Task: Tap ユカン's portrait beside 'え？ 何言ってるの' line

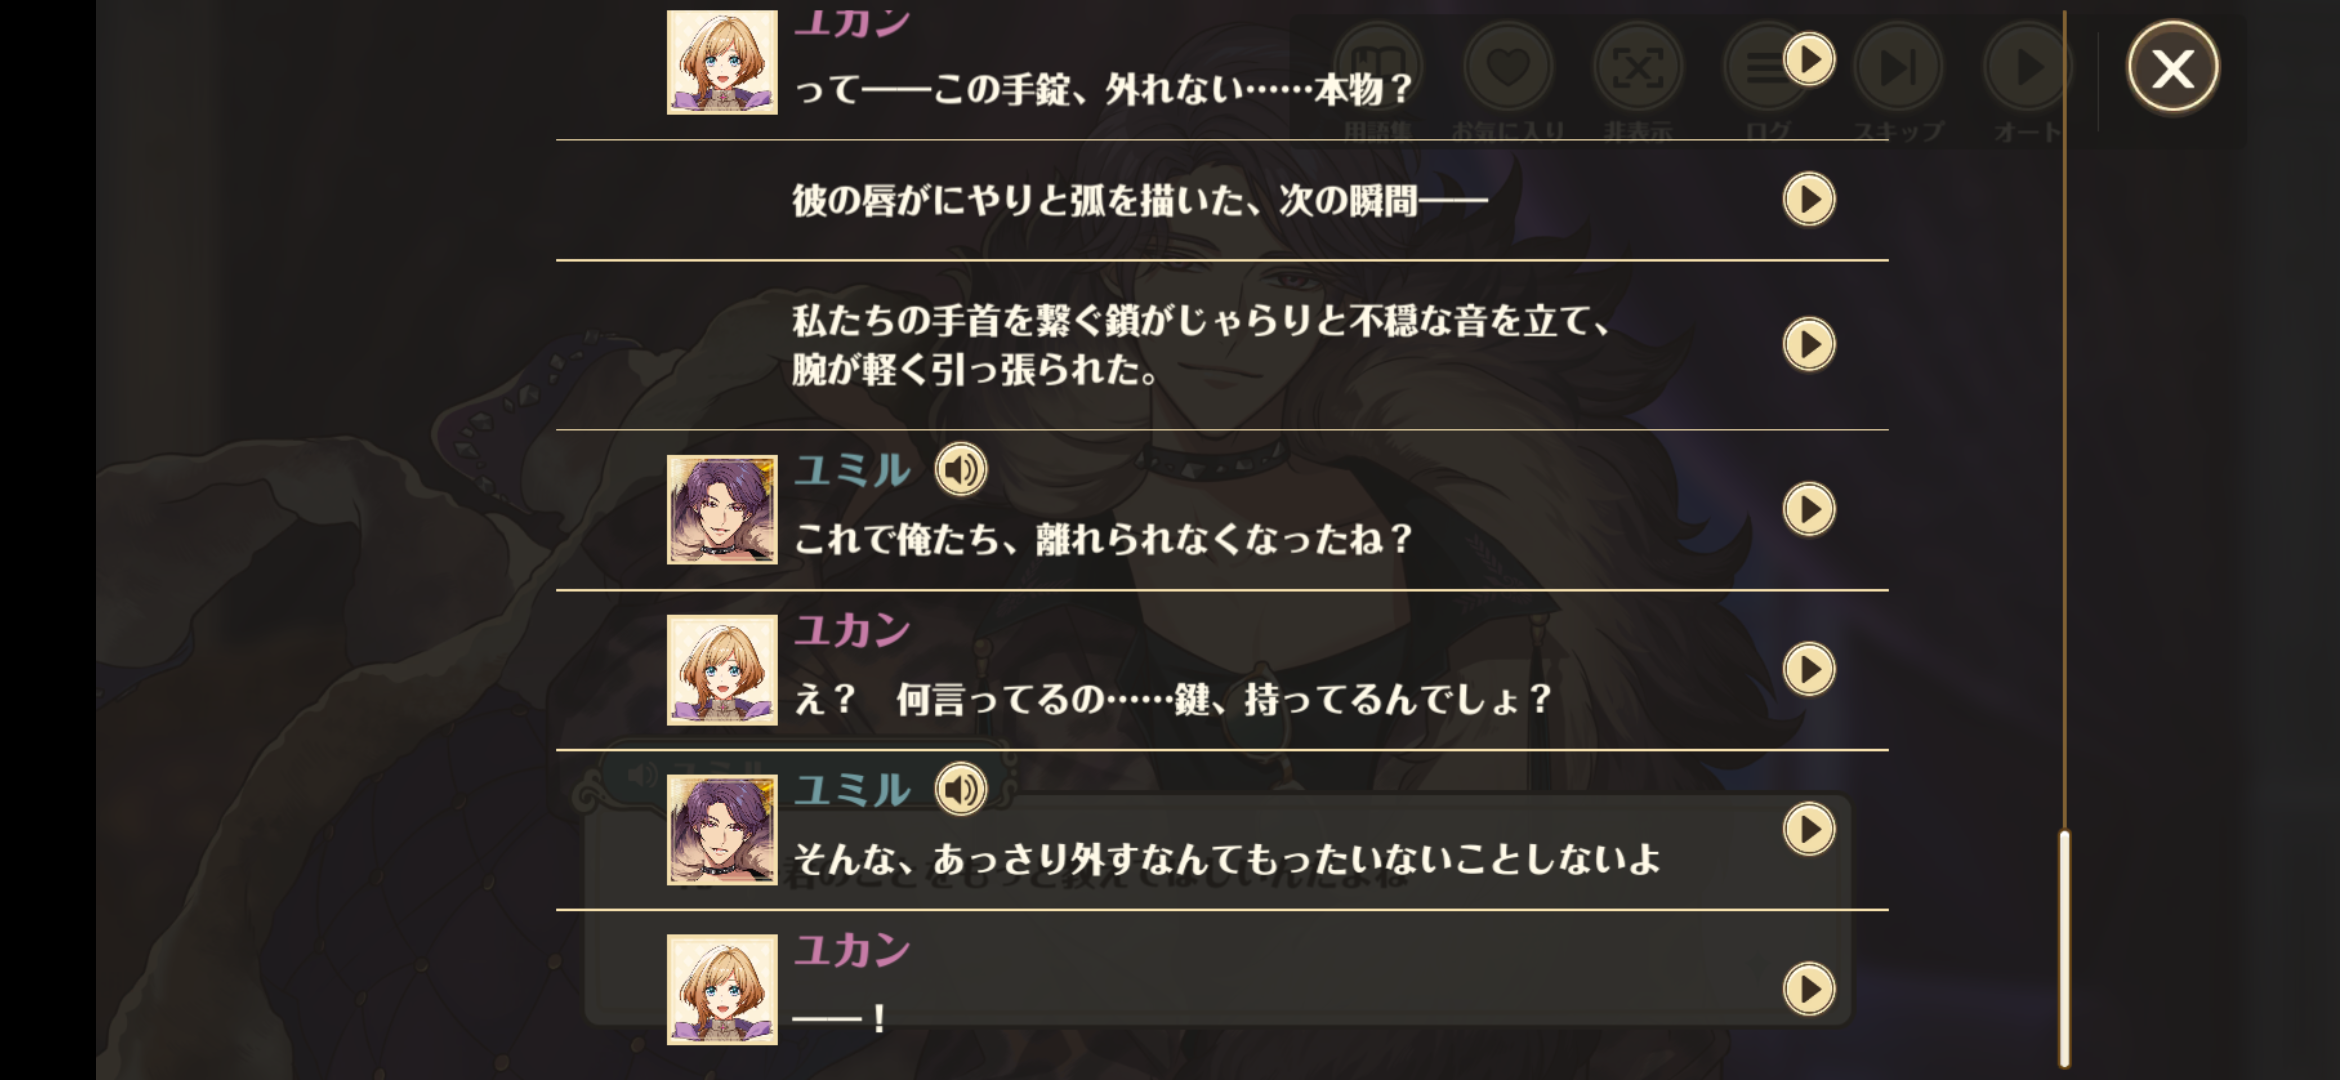Action: [722, 670]
